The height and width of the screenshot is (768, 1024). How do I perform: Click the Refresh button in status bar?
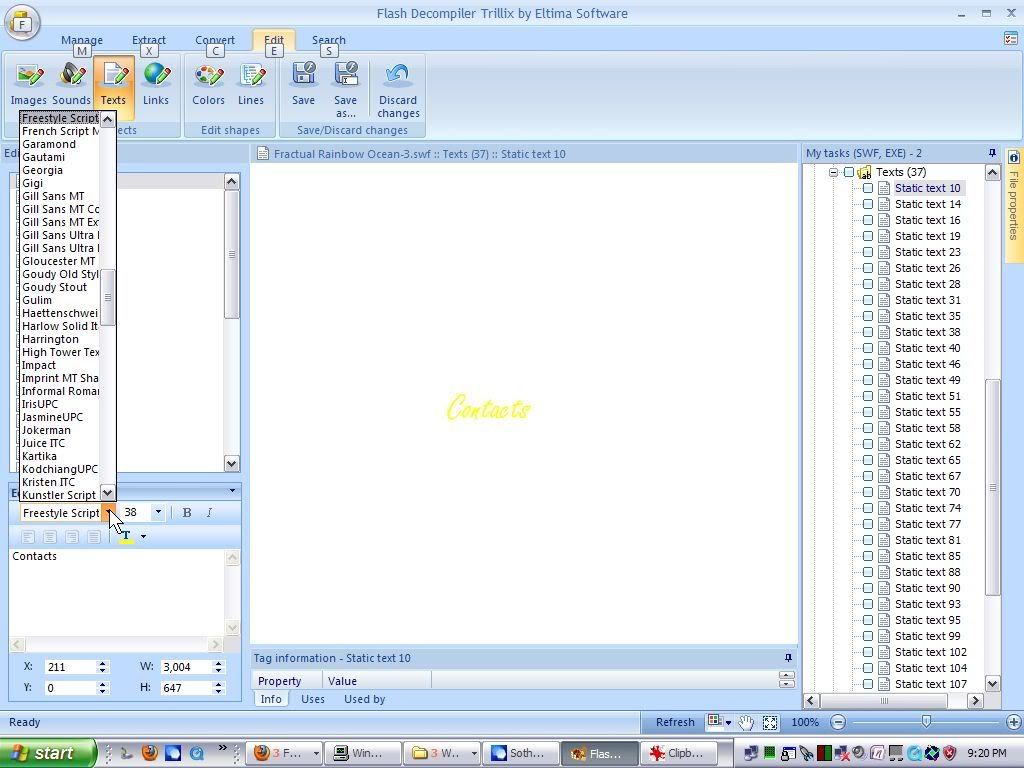click(x=675, y=722)
